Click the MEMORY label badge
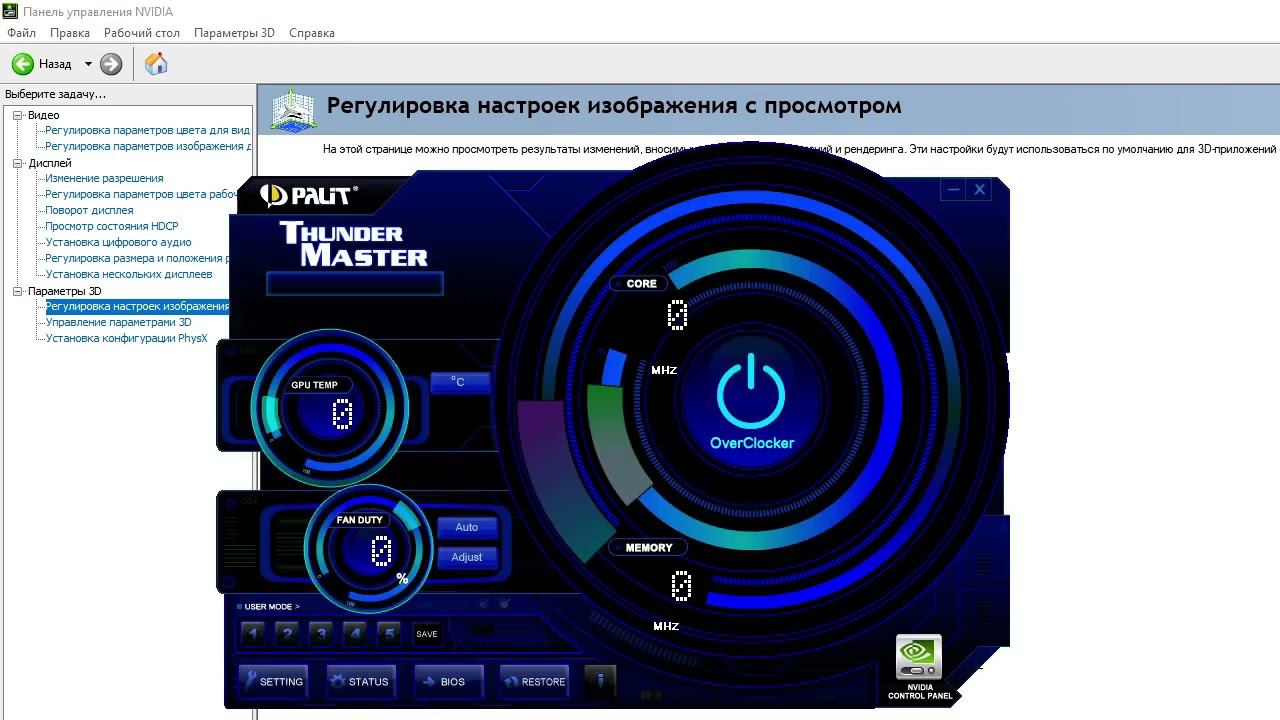The height and width of the screenshot is (720, 1280). 649,547
